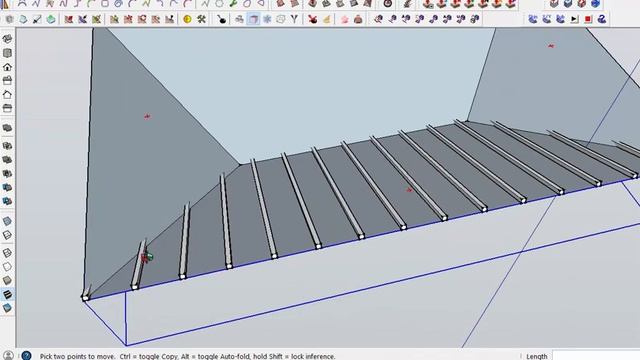
Task: Click the green box toolbar icon
Action: [x=51, y=19]
